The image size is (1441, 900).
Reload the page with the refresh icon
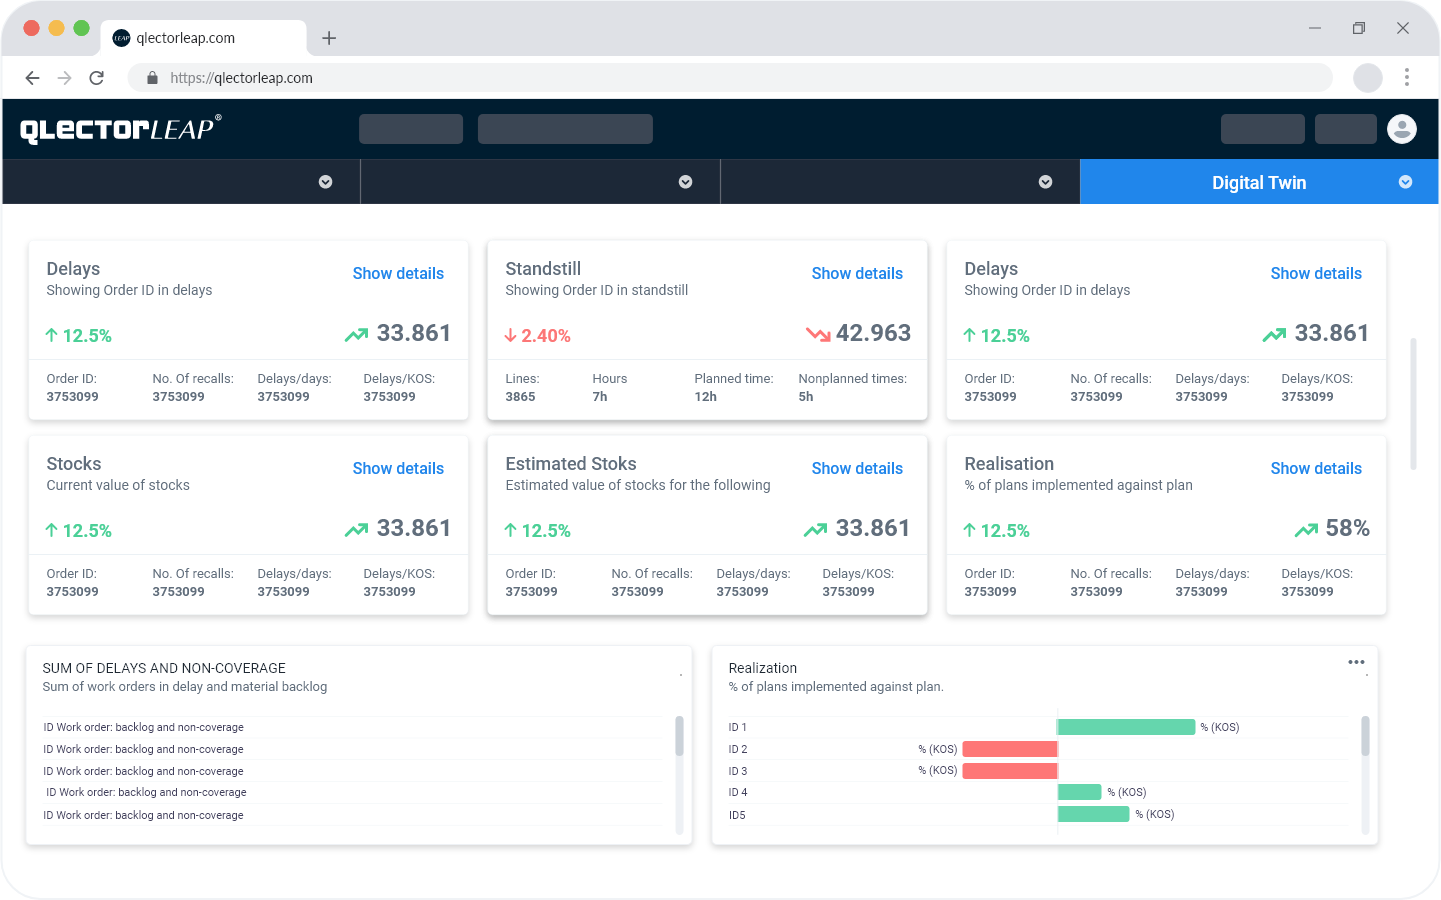(97, 78)
